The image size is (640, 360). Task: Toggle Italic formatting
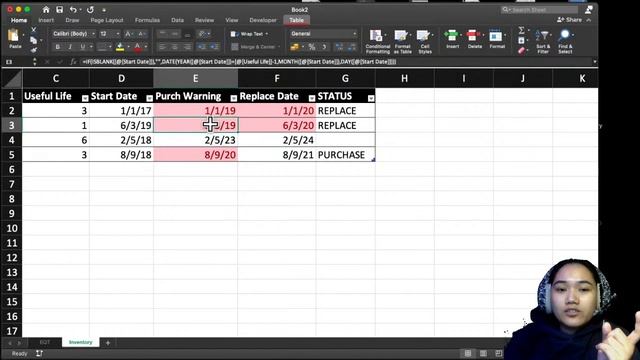[70, 47]
